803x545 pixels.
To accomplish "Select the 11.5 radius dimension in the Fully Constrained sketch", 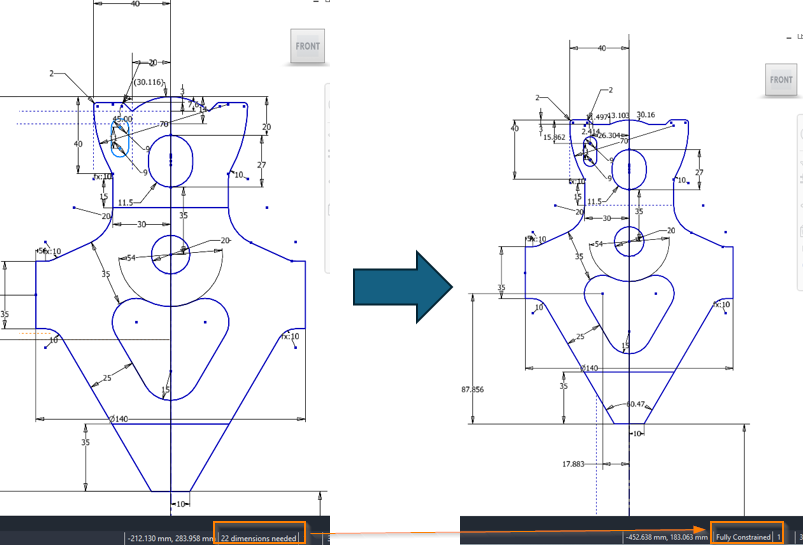I will pos(594,201).
